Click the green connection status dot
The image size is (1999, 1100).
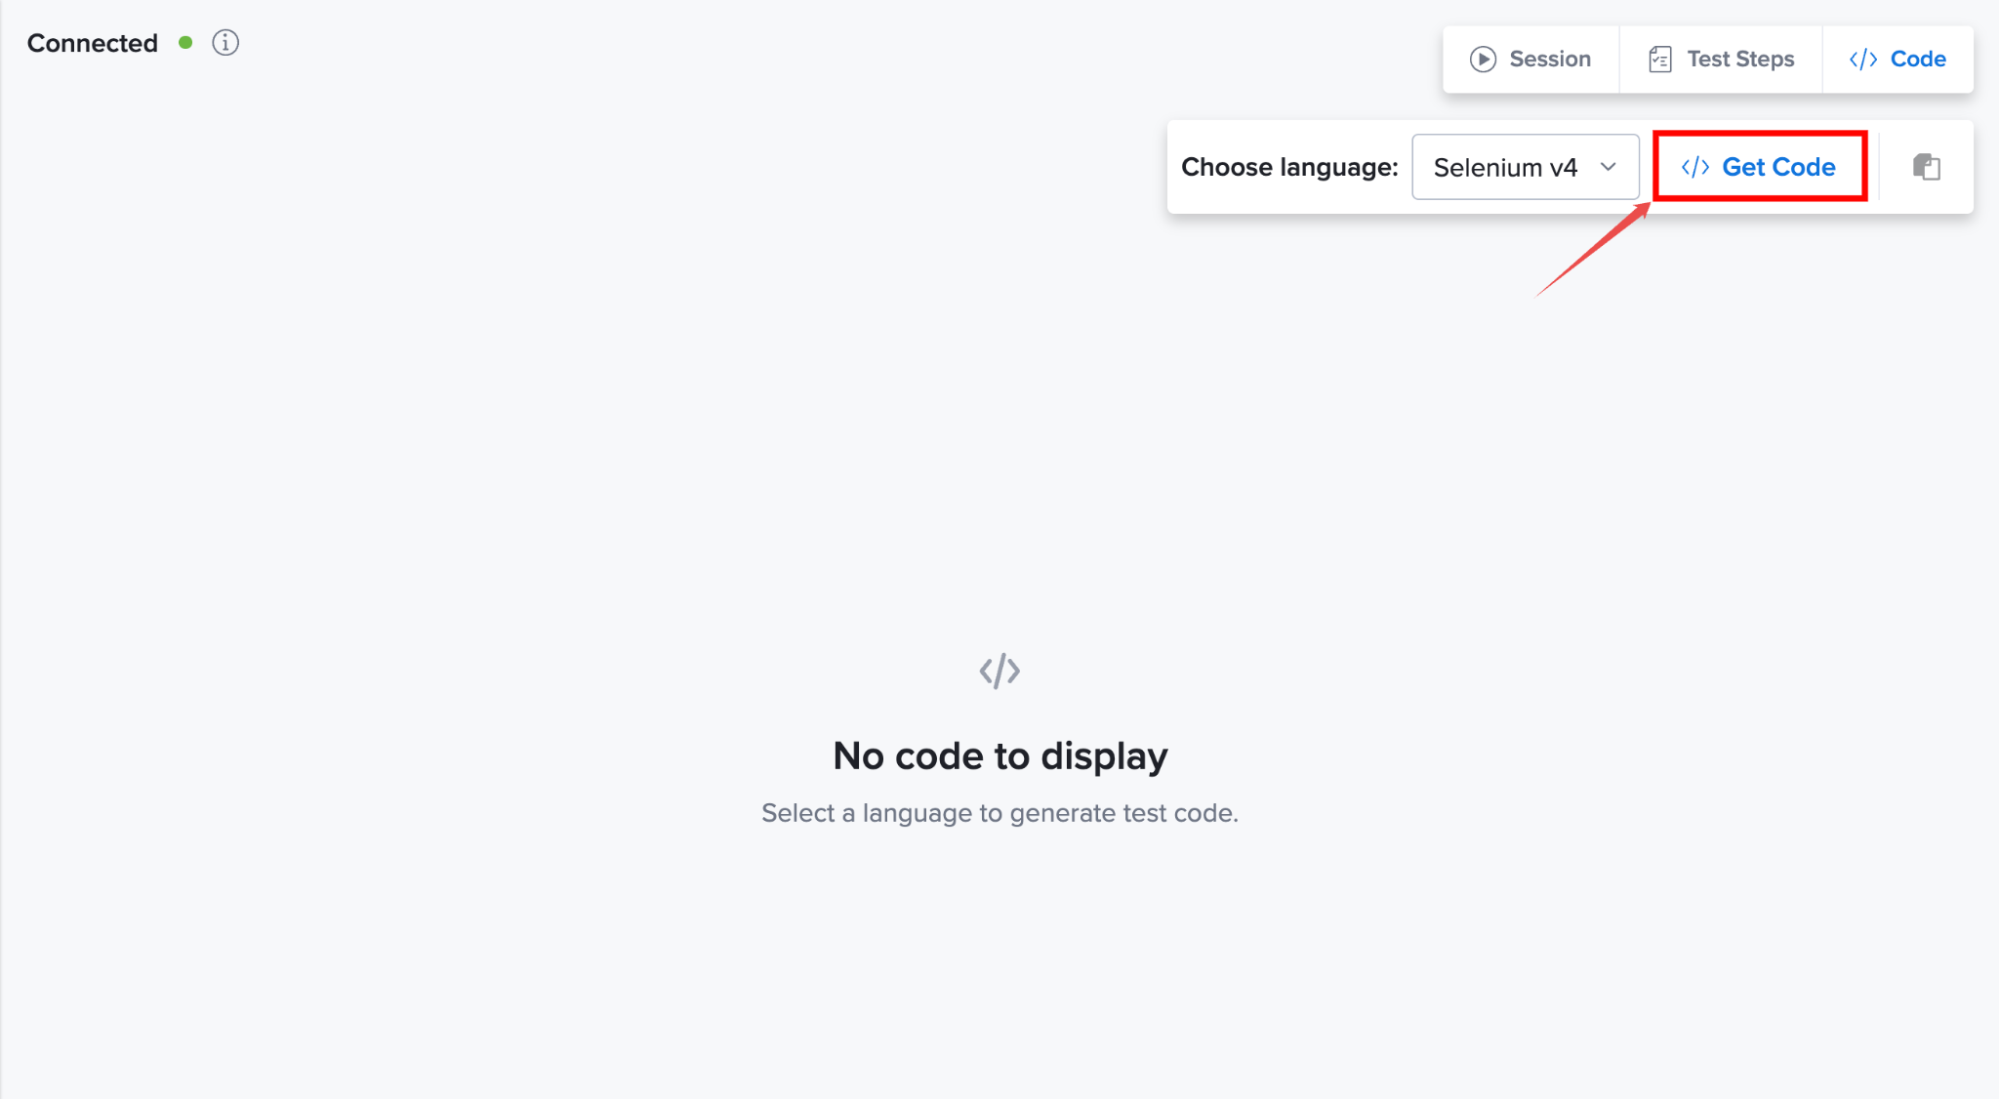point(185,43)
